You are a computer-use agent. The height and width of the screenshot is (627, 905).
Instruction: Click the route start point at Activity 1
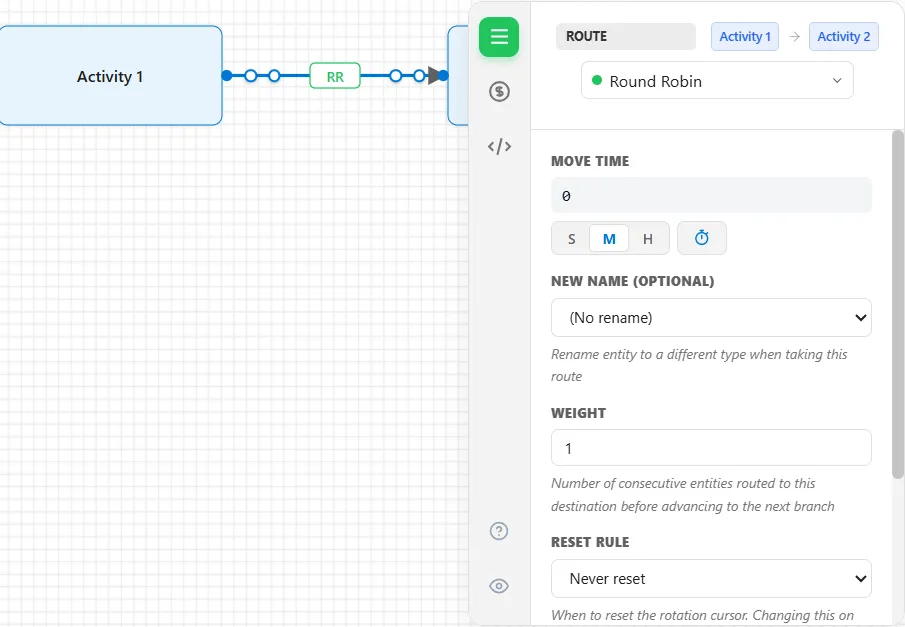pyautogui.click(x=227, y=76)
